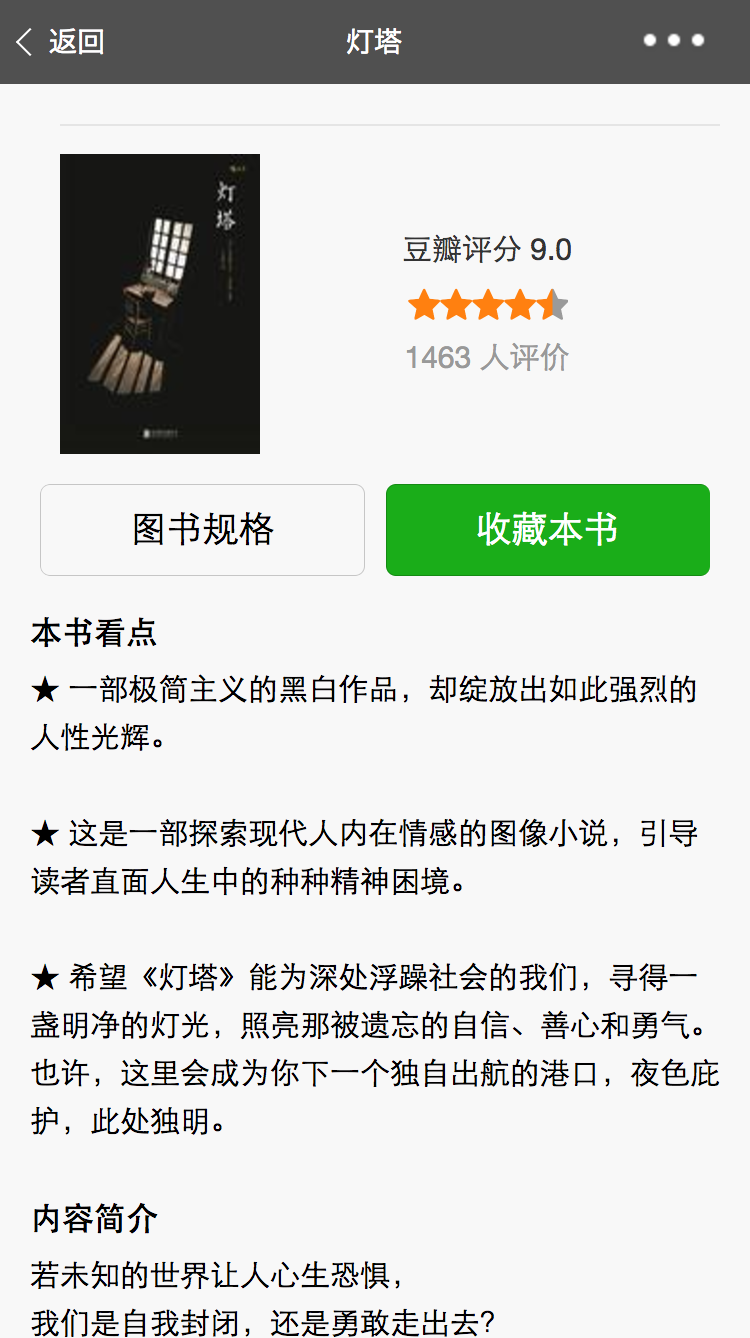Tap the green 收藏本书 button
The width and height of the screenshot is (750, 1338).
point(548,530)
